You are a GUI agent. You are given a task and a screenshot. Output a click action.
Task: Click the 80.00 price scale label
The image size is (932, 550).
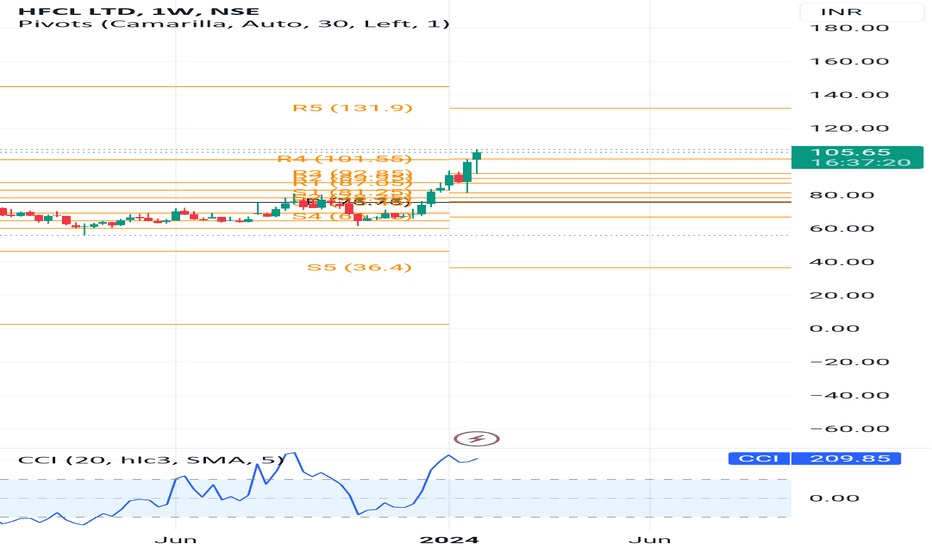[x=842, y=195]
